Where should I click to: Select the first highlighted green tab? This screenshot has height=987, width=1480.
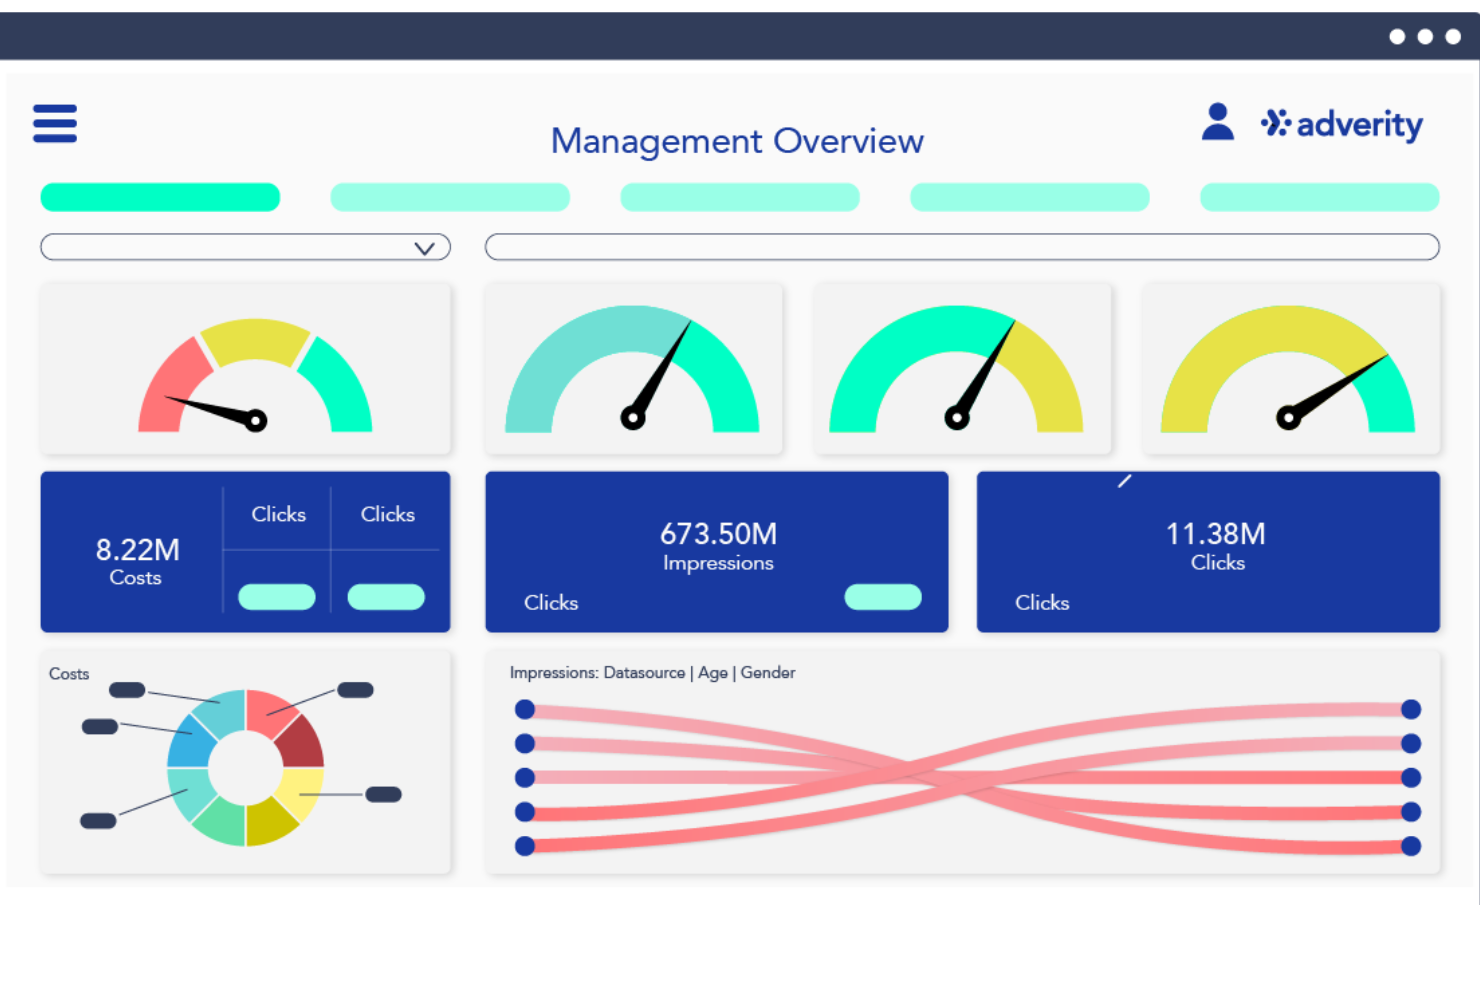[x=160, y=197]
